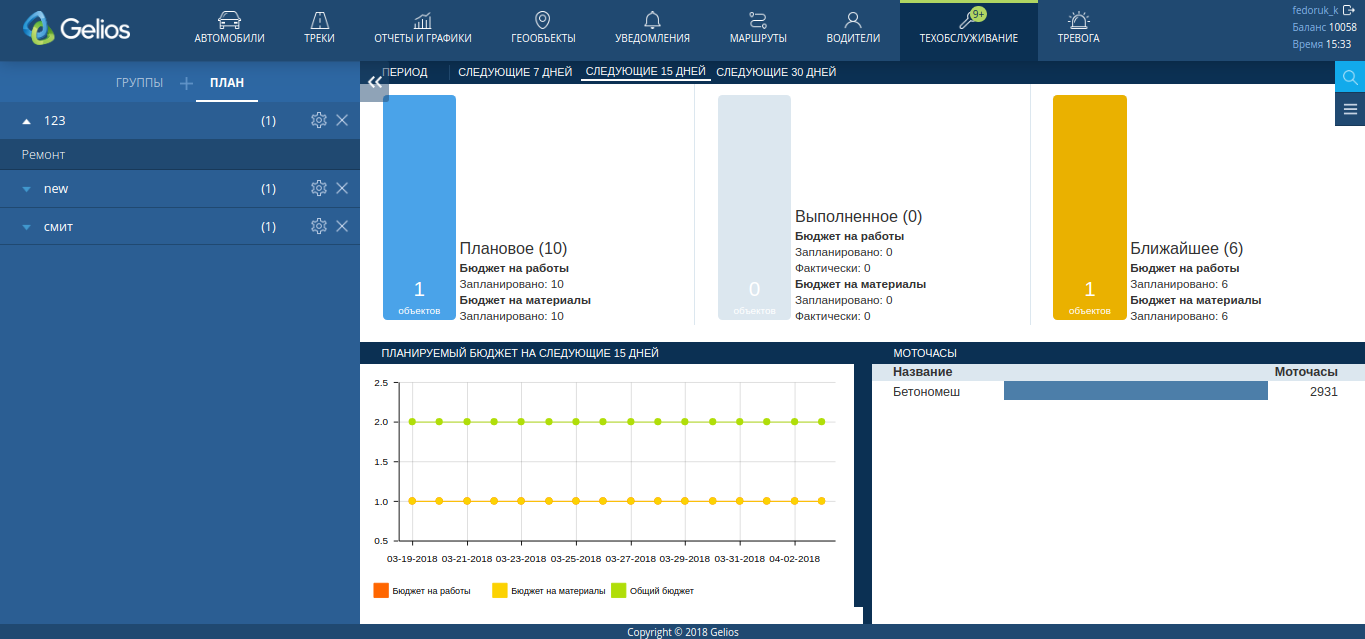Screen dimensions: 1365x639
Task: Toggle Общий бюджет legend series
Action: point(653,591)
